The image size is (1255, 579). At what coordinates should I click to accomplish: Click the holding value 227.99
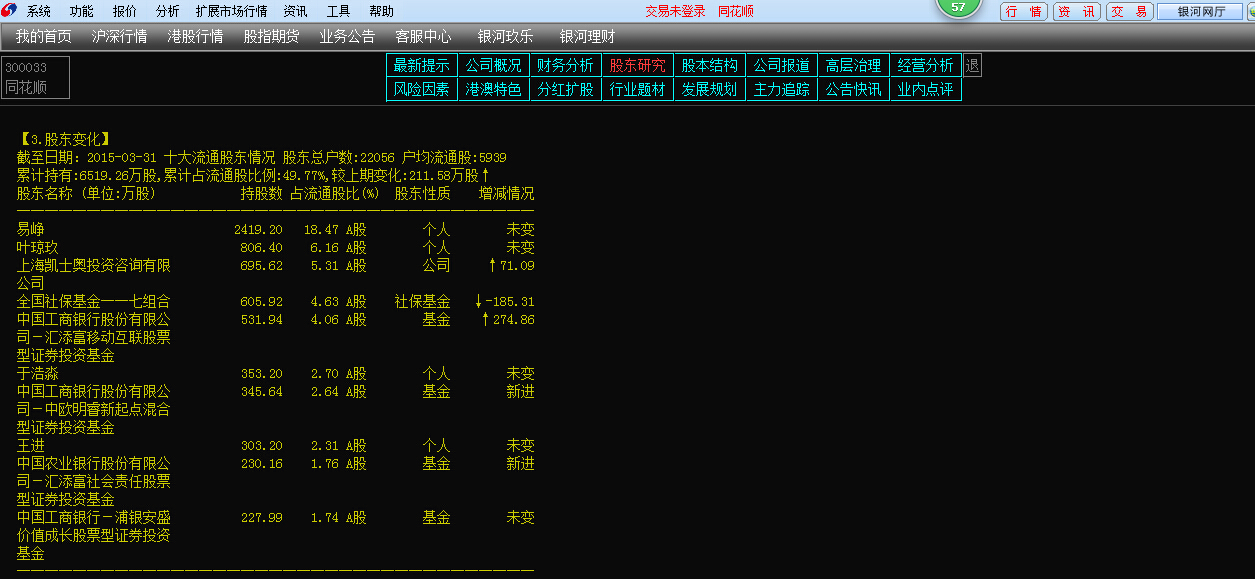(x=262, y=517)
